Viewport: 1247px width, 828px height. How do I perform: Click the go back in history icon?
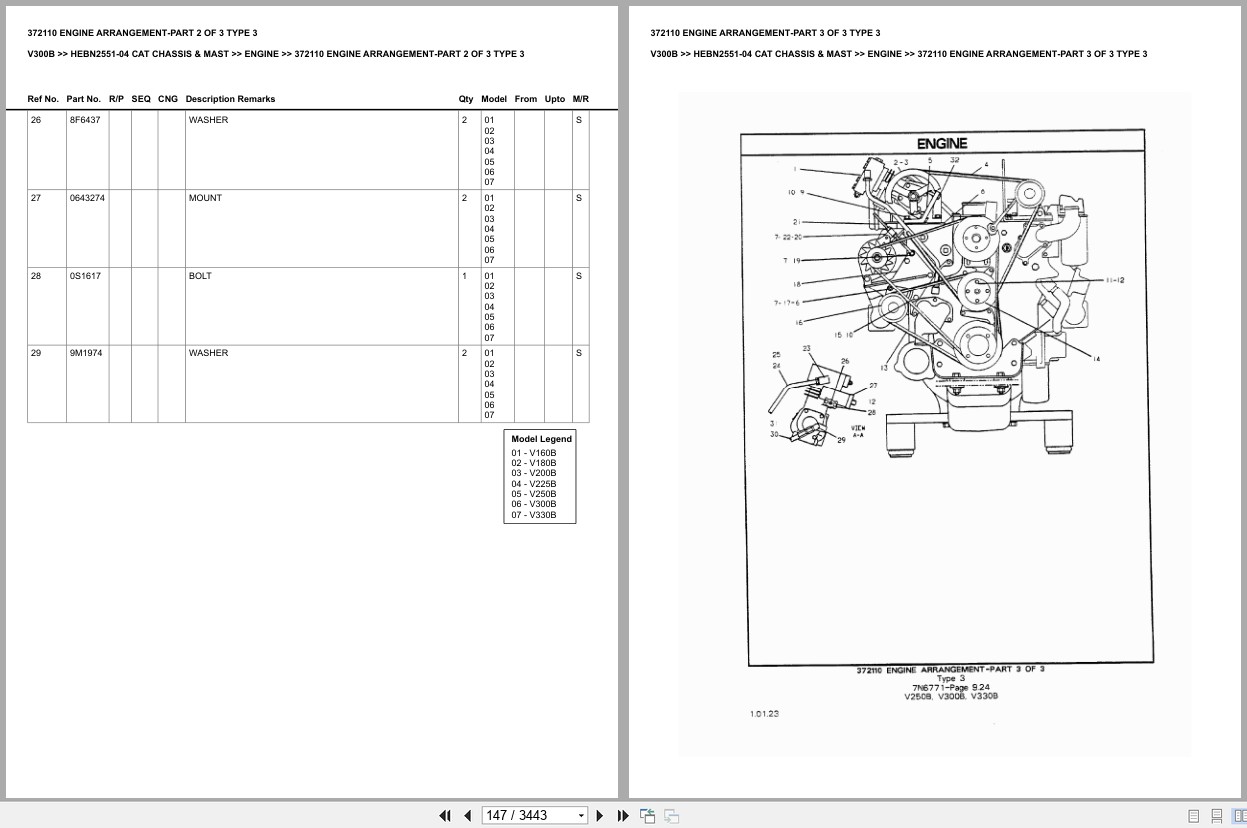(x=647, y=816)
